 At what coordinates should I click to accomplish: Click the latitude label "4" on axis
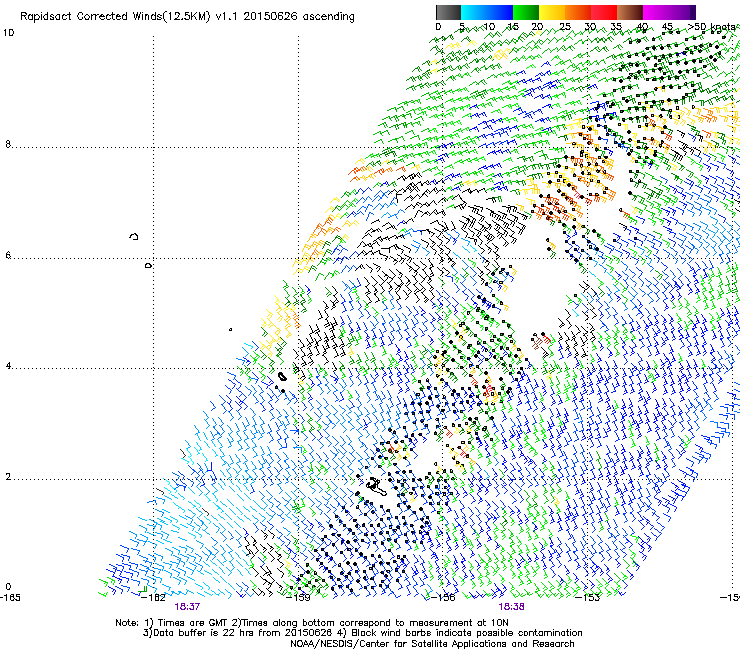pyautogui.click(x=8, y=366)
